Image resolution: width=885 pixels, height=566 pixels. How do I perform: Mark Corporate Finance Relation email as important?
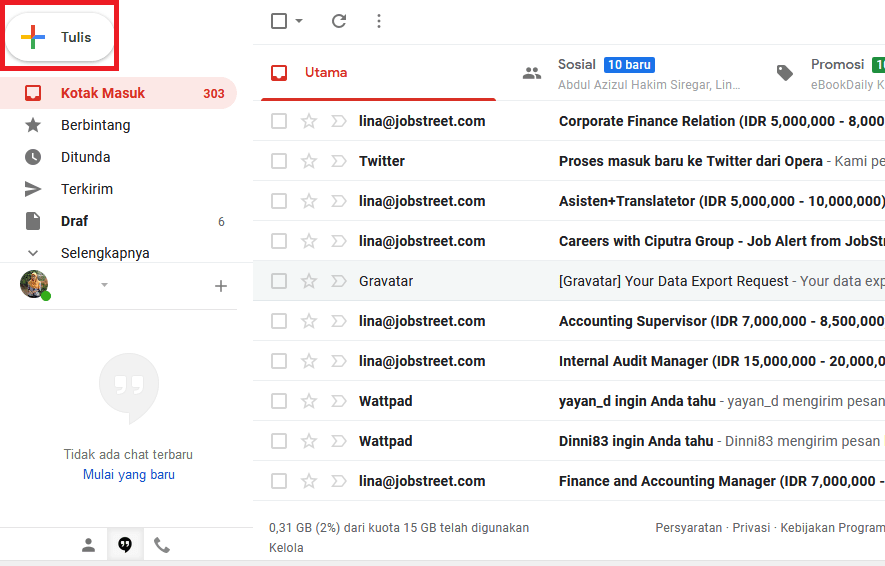pos(339,121)
